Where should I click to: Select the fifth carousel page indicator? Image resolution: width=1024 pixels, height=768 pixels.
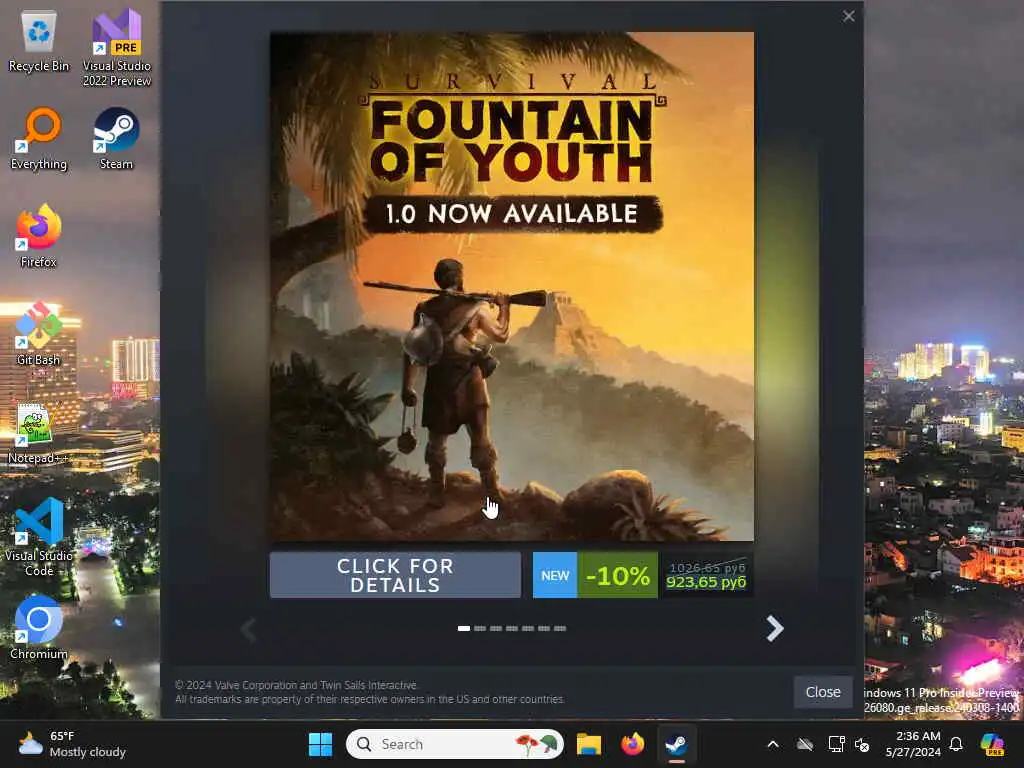click(528, 628)
